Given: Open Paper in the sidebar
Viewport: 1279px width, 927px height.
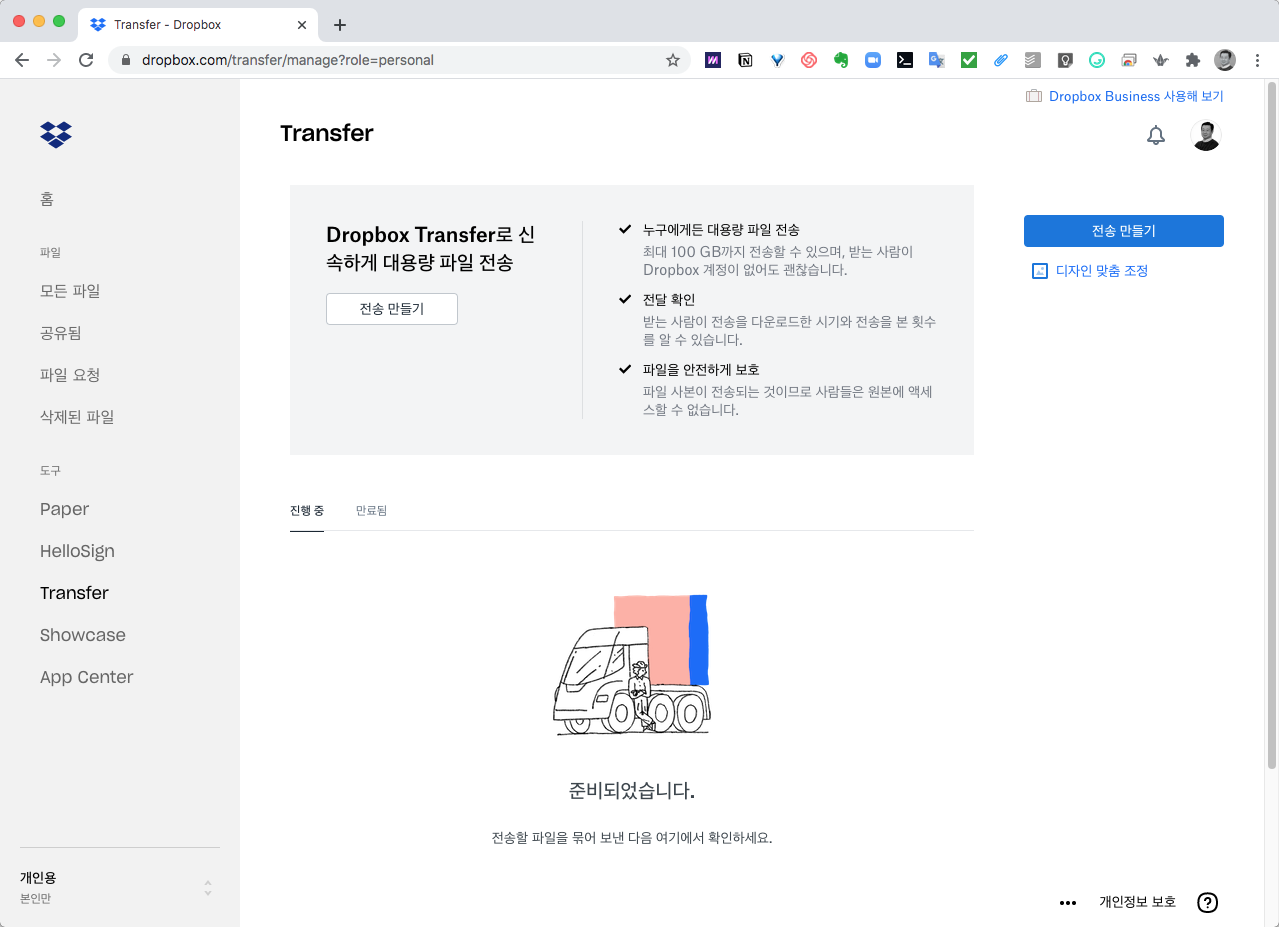Looking at the screenshot, I should (x=65, y=509).
